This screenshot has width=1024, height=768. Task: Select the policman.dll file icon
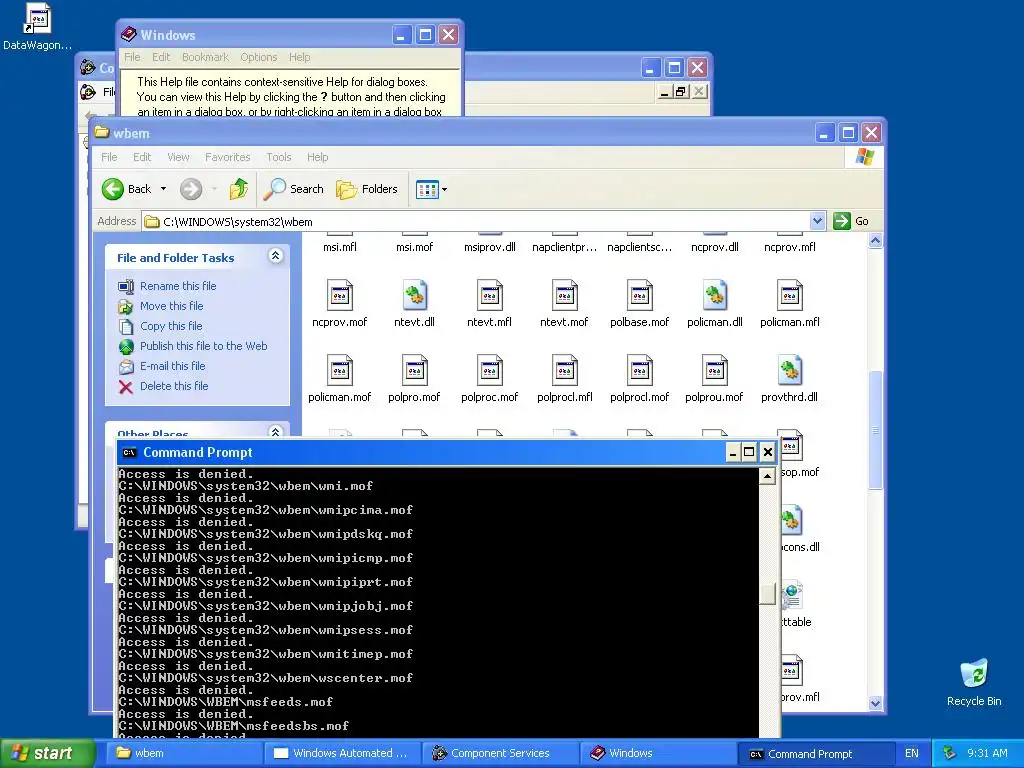coord(714,295)
